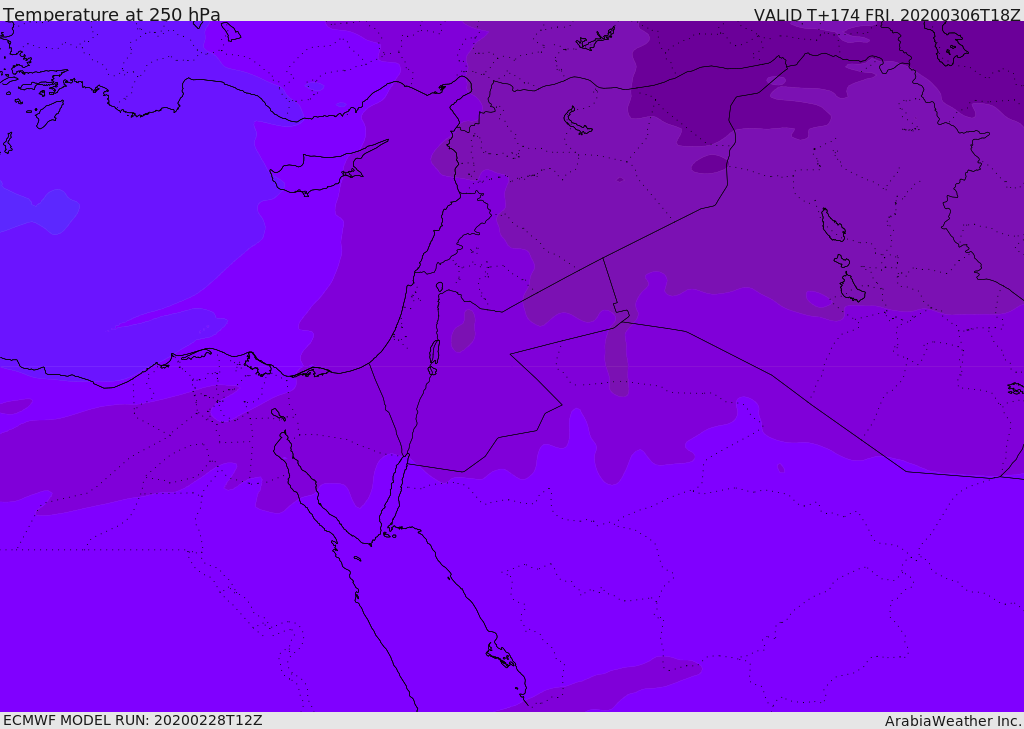Click the island of Cyprus on map
This screenshot has width=1024, height=729.
coord(320,172)
